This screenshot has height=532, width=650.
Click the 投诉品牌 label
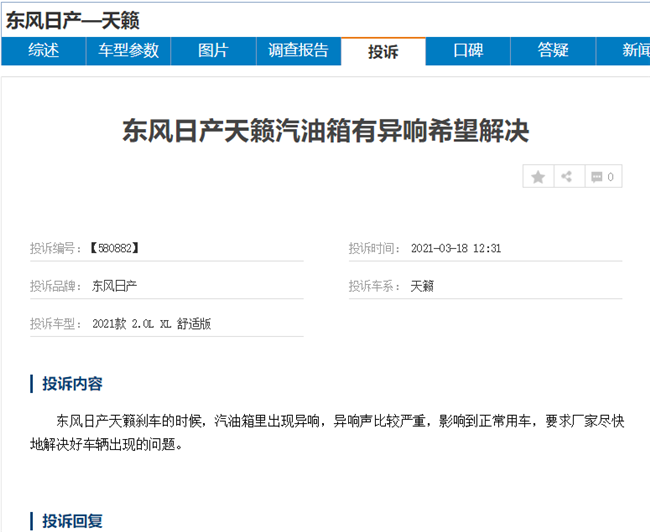click(x=56, y=286)
